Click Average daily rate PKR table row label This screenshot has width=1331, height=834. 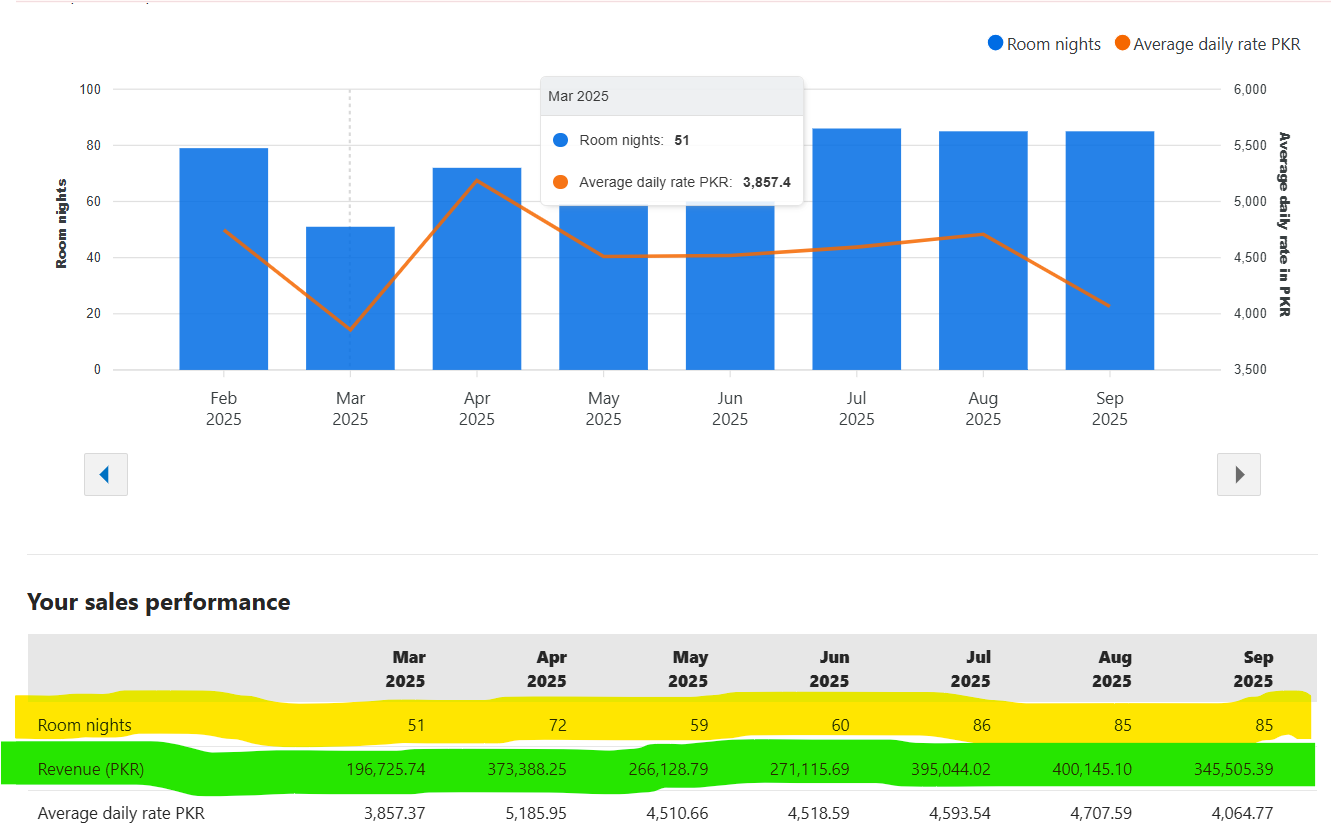[121, 813]
